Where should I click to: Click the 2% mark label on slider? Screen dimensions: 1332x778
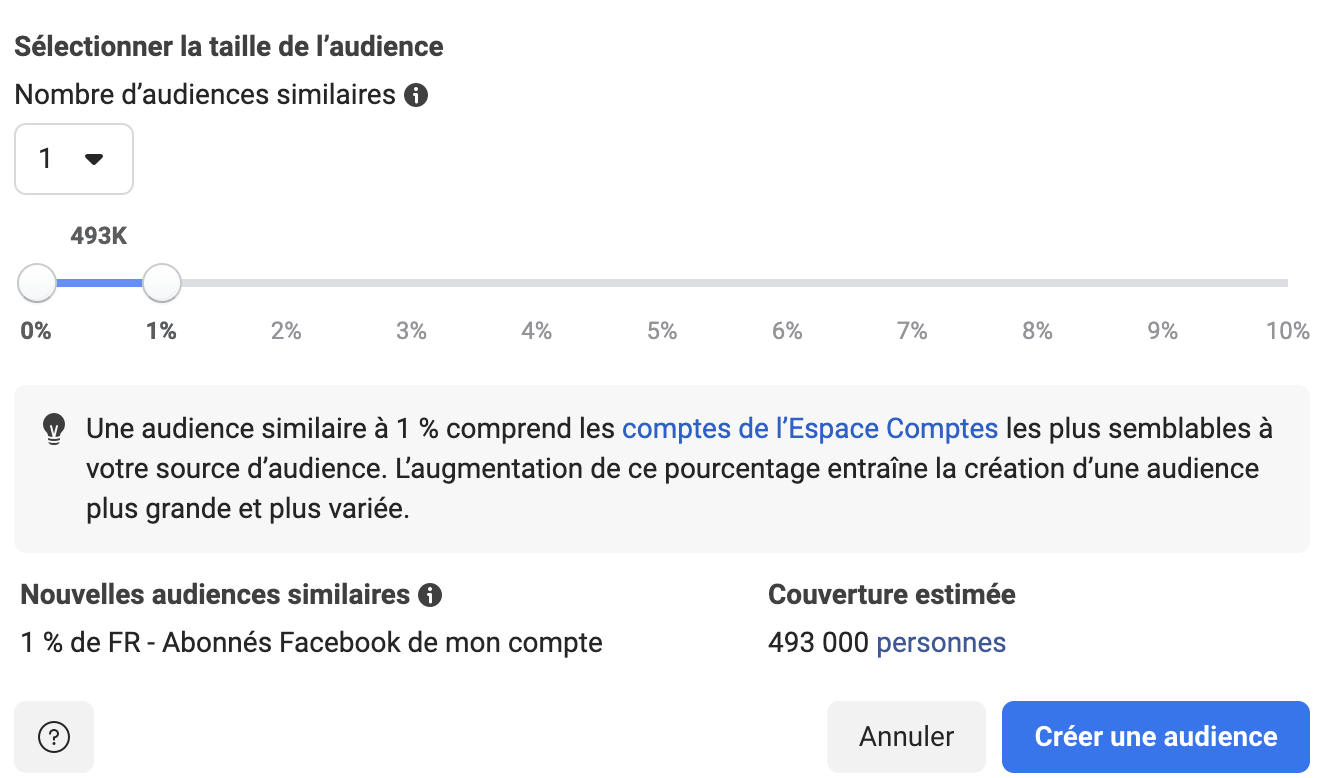pos(286,331)
